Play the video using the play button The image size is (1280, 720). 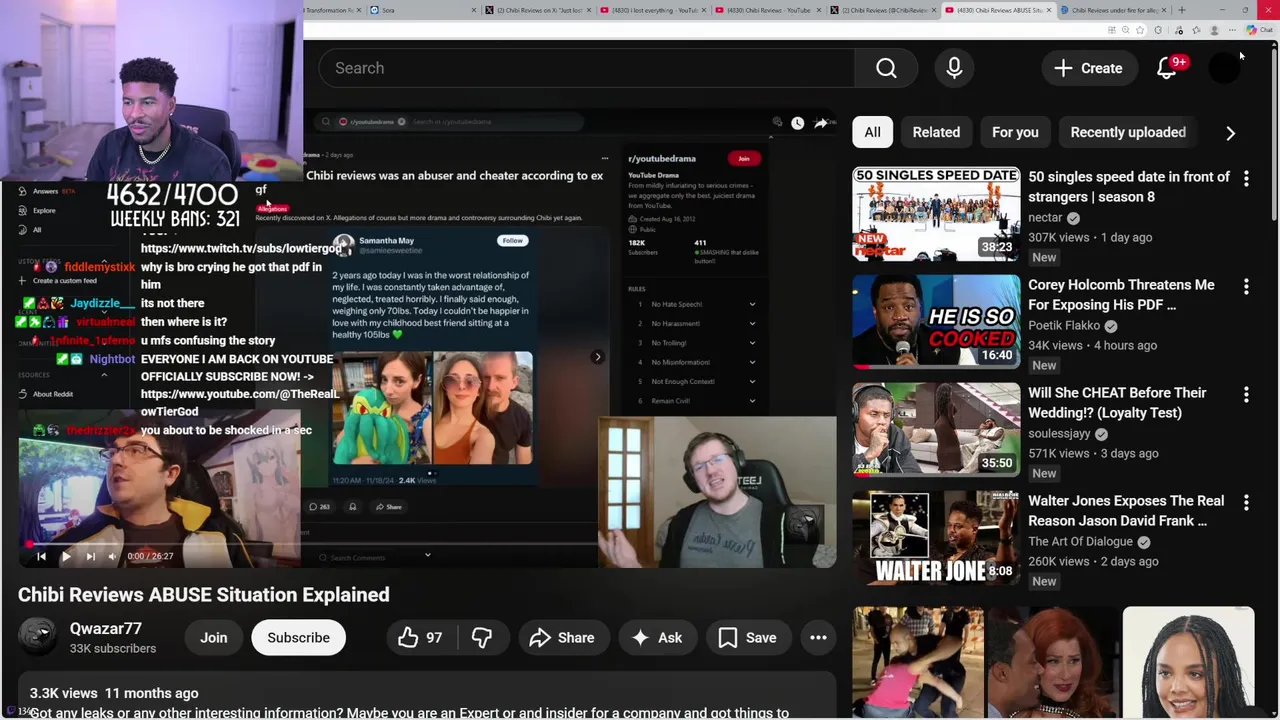(x=66, y=556)
